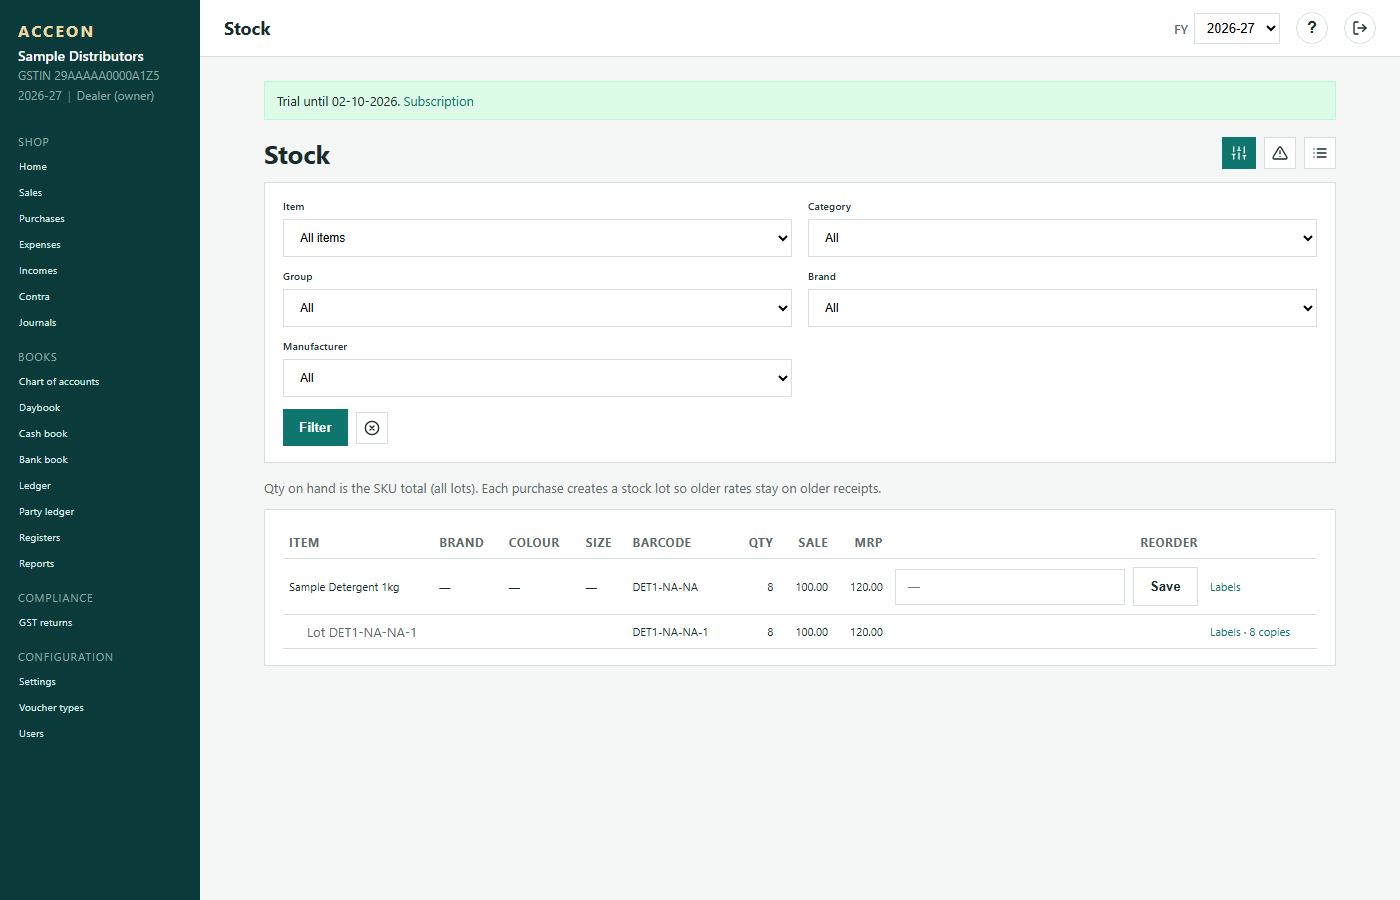Open Voucher types in sidebar
This screenshot has width=1400, height=900.
click(x=51, y=708)
